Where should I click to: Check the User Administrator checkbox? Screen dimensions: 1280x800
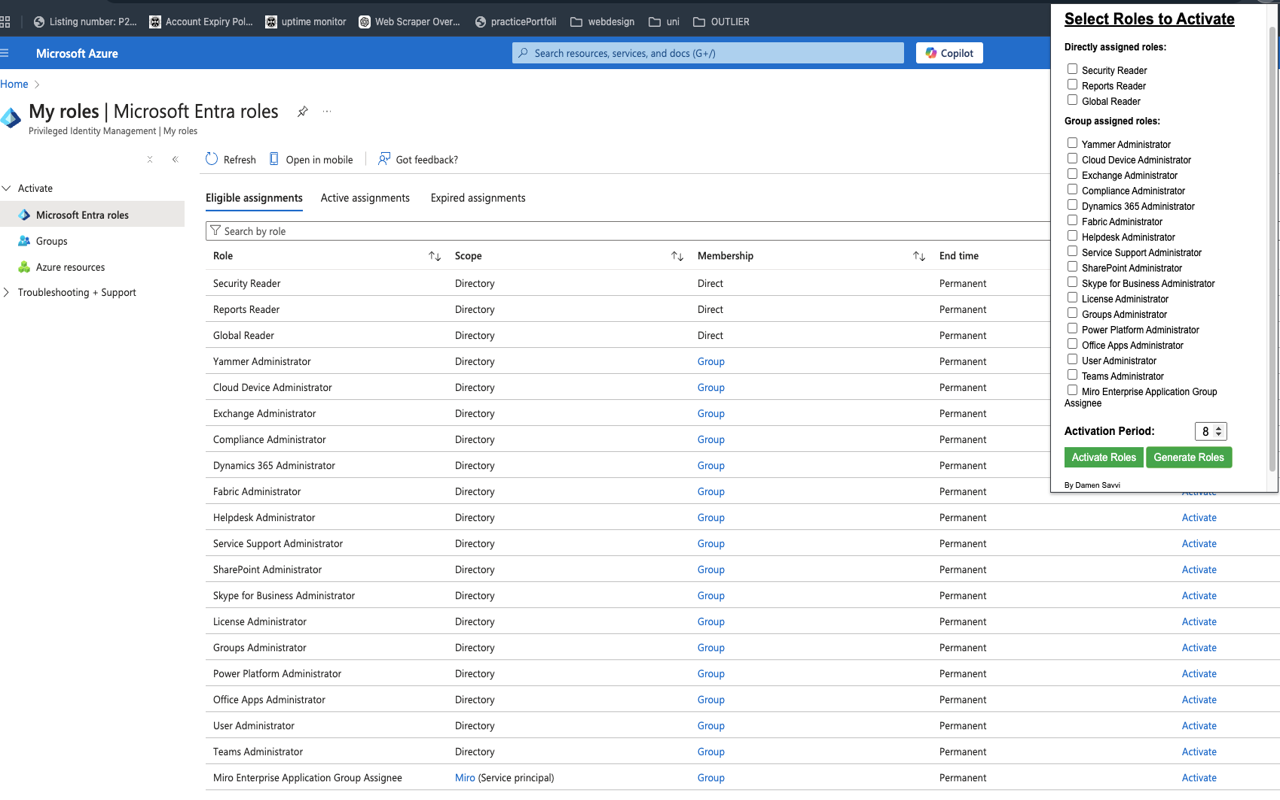[1072, 359]
